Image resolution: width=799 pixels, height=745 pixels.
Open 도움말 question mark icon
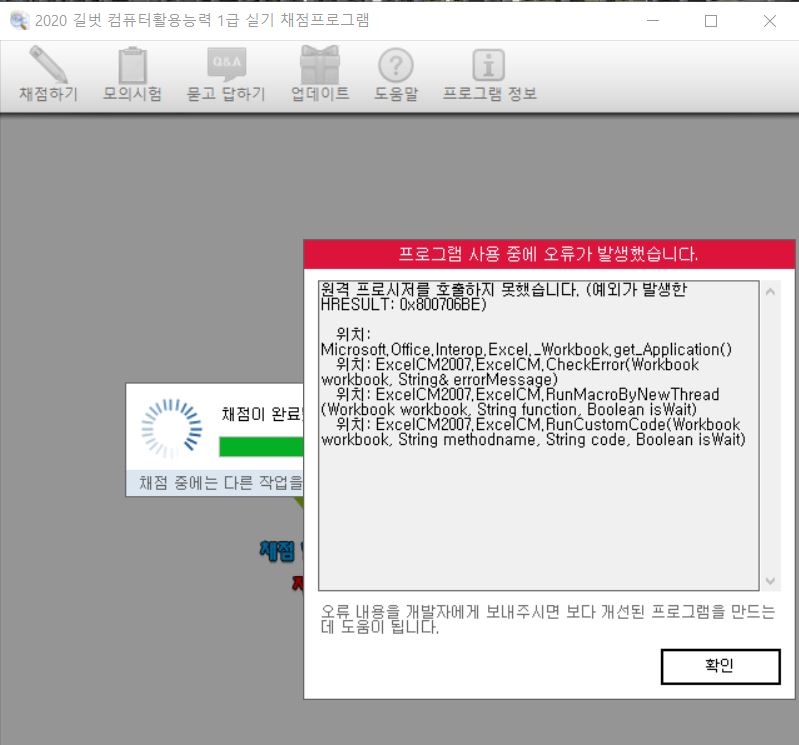tap(396, 66)
